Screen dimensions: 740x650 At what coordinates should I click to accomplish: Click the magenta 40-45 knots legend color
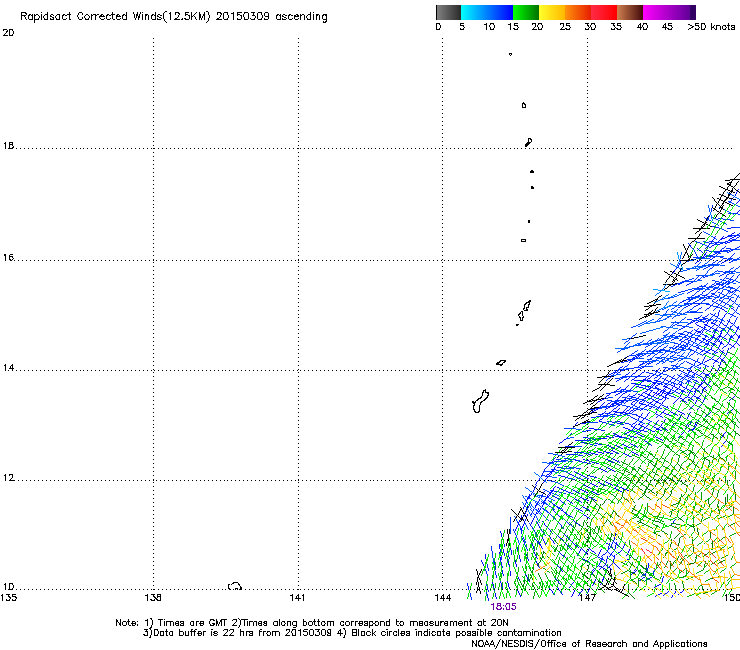click(x=656, y=12)
